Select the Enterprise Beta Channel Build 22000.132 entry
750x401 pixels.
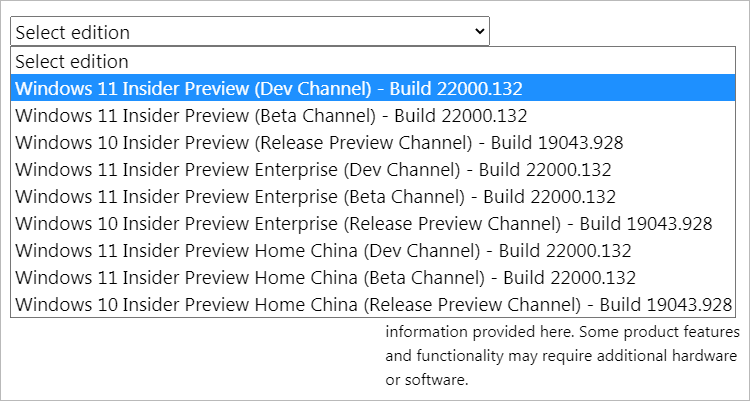coord(373,196)
